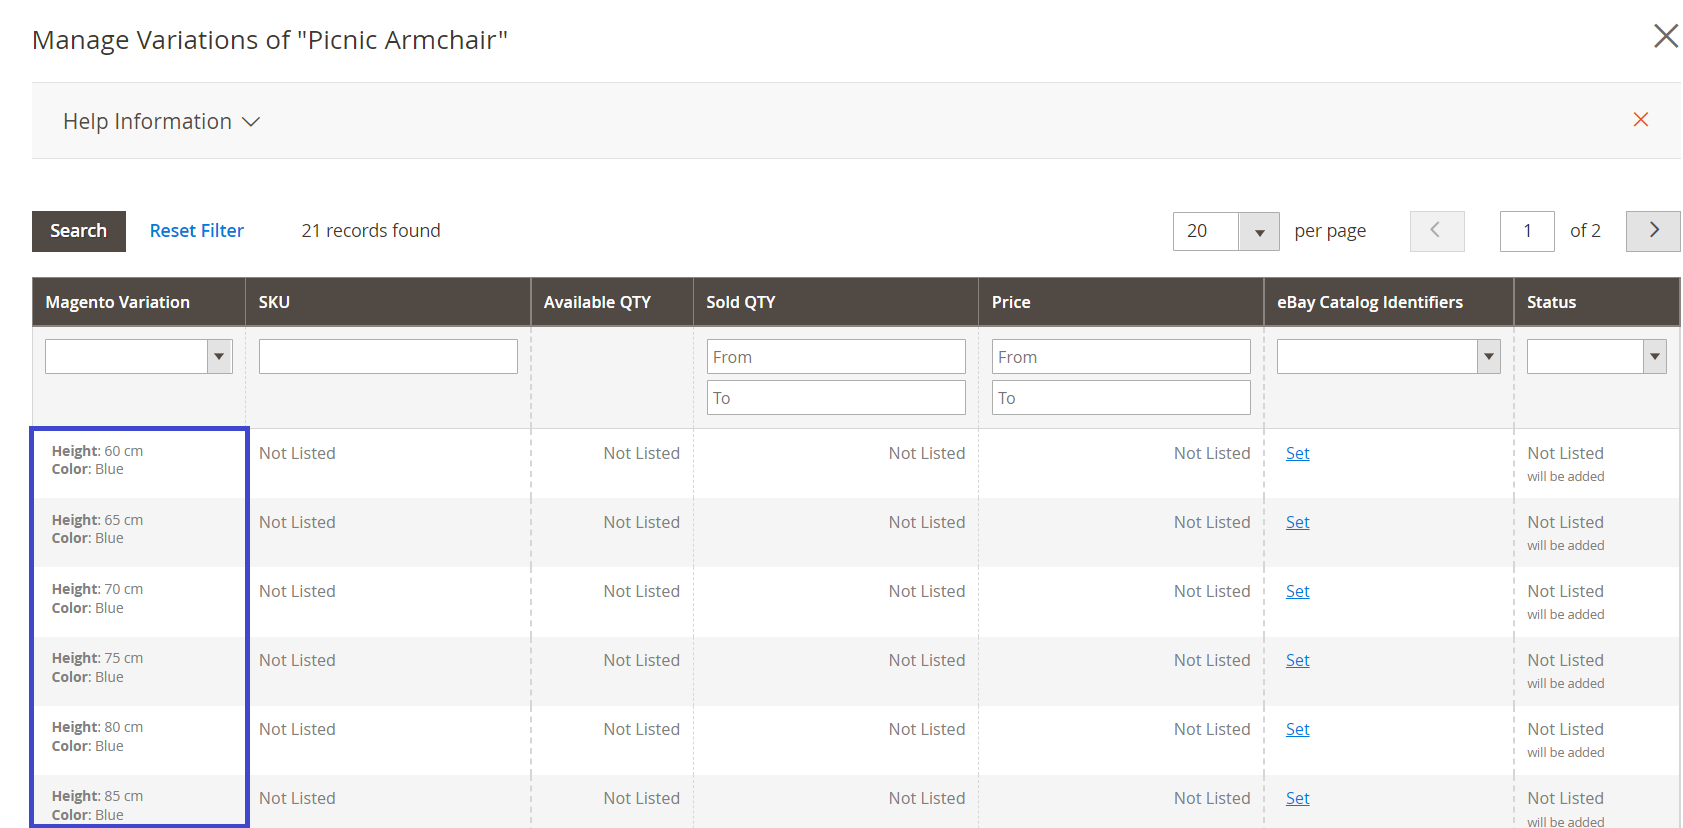Set eBay identifiers for 60 cm Blue

[x=1297, y=454]
